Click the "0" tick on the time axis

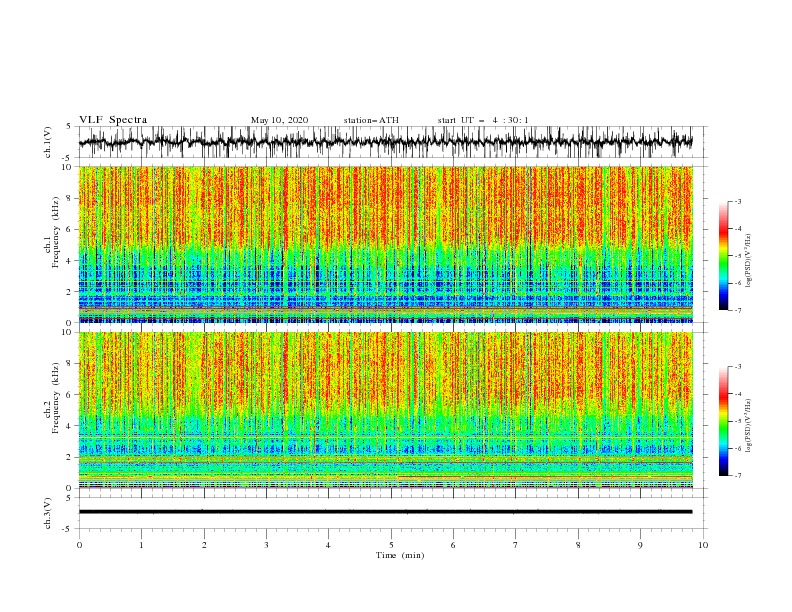pyautogui.click(x=79, y=545)
